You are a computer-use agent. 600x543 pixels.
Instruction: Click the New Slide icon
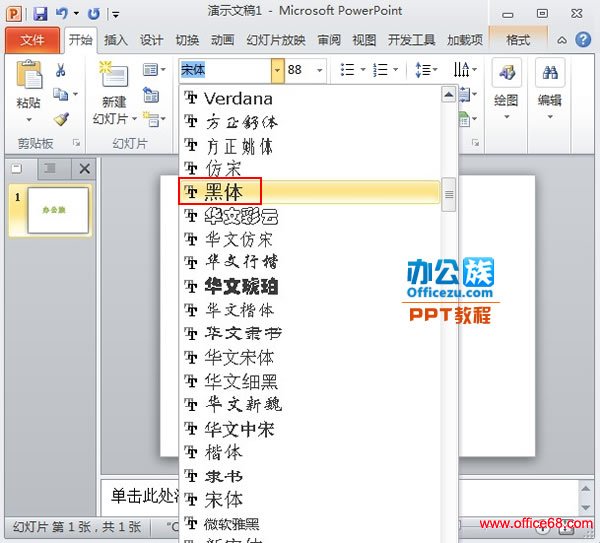click(114, 73)
